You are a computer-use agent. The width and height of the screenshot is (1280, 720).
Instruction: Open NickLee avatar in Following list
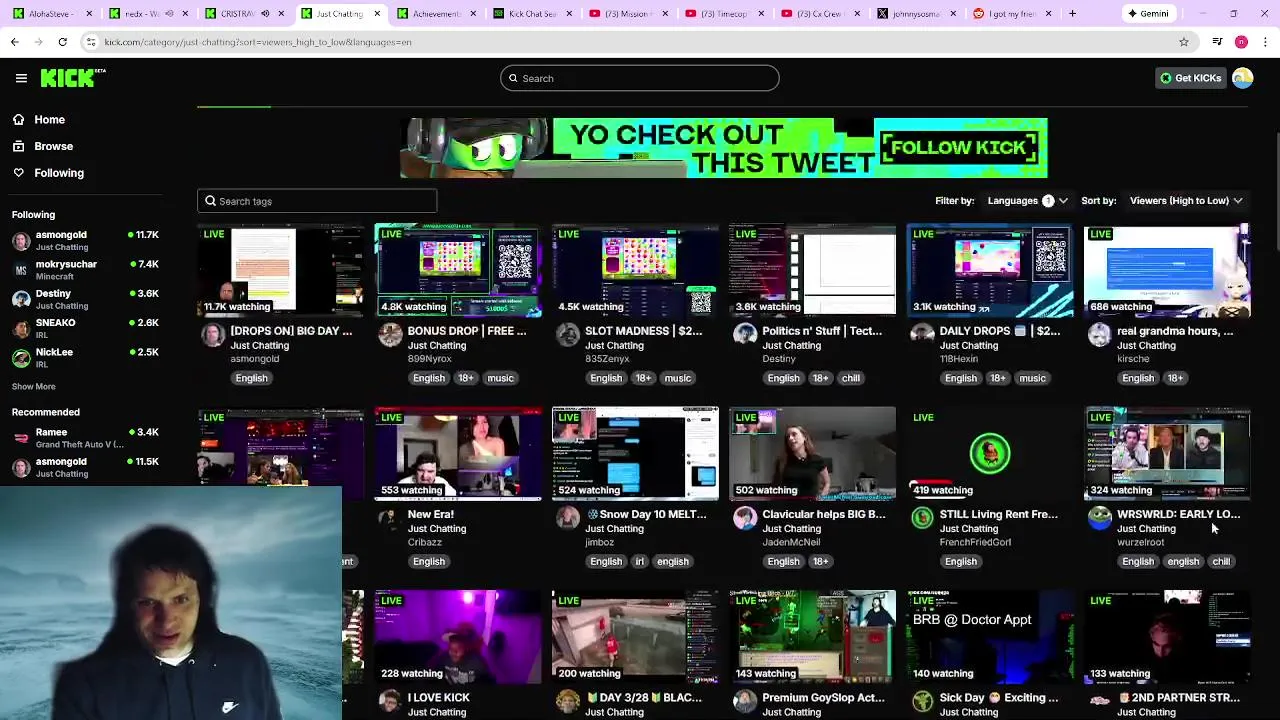pyautogui.click(x=21, y=358)
